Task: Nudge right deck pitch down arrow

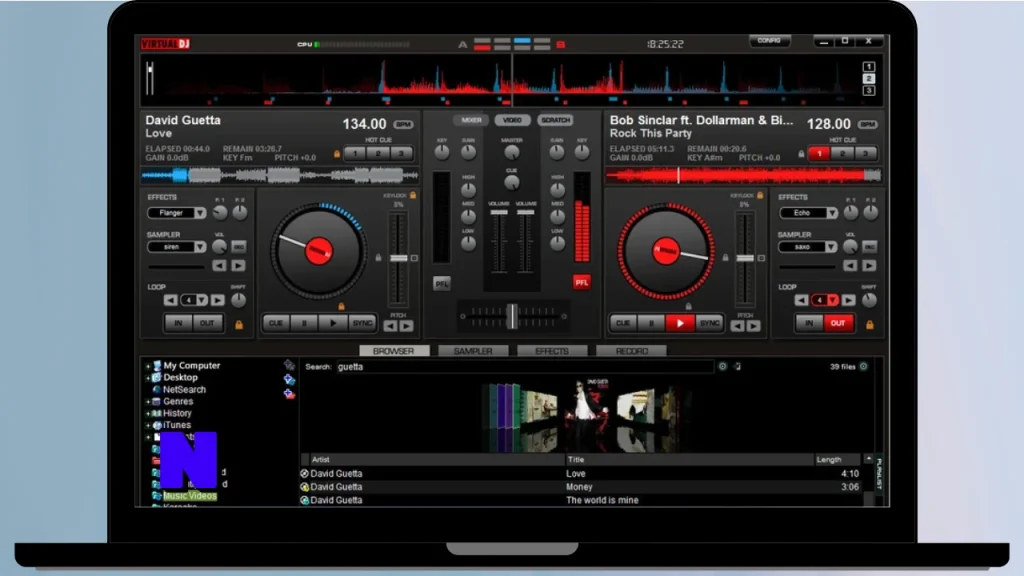Action: (x=737, y=326)
